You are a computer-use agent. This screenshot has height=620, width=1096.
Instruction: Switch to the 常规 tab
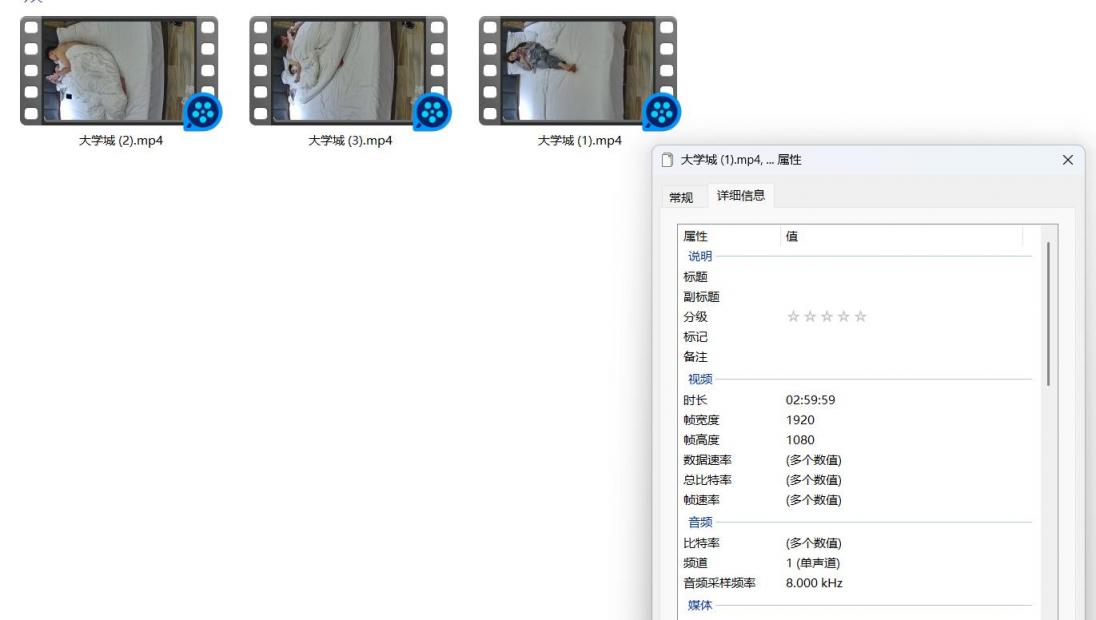tap(681, 198)
